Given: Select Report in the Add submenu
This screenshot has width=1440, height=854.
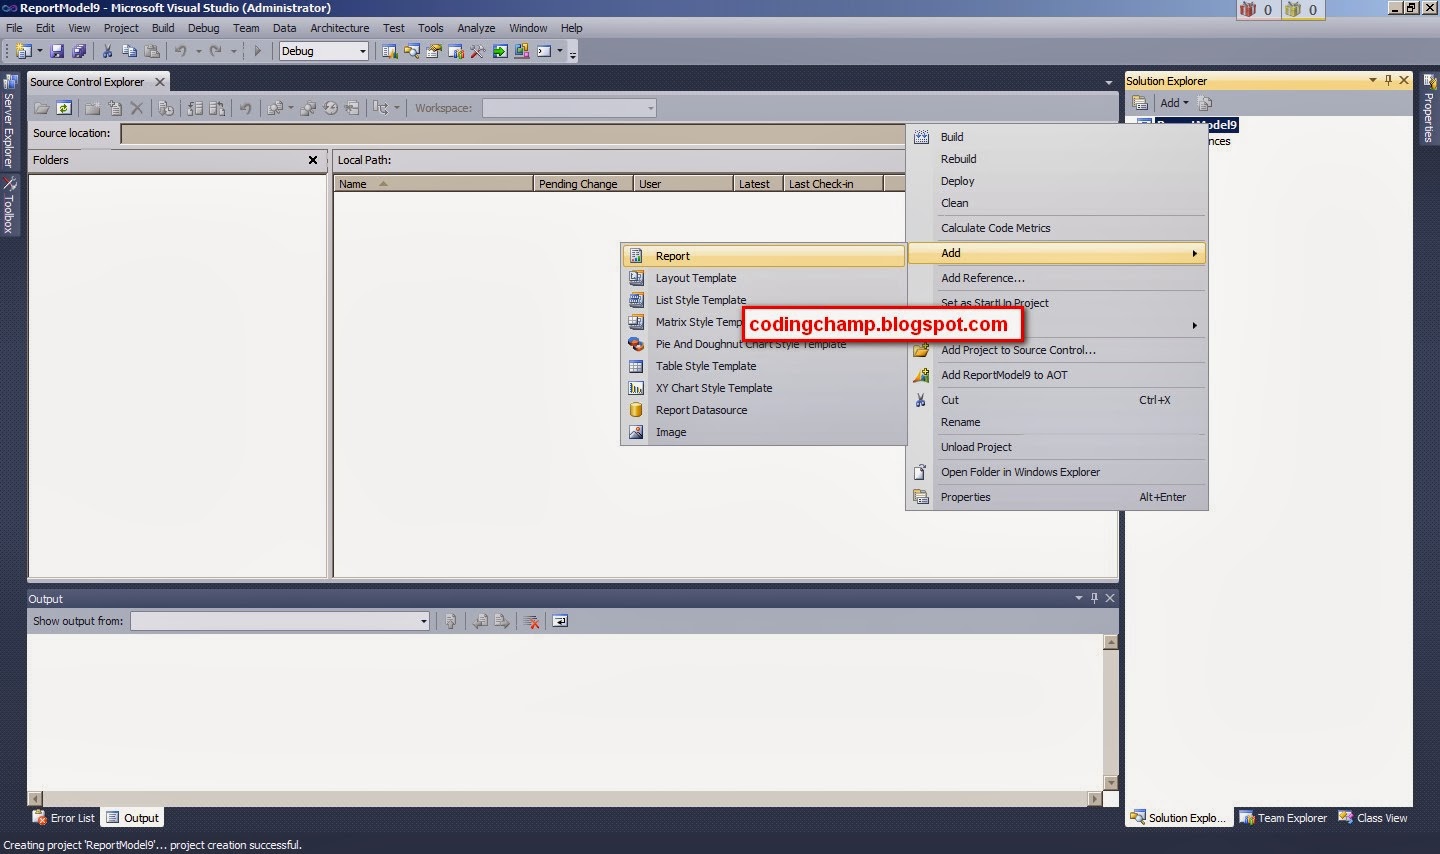Looking at the screenshot, I should coord(764,256).
